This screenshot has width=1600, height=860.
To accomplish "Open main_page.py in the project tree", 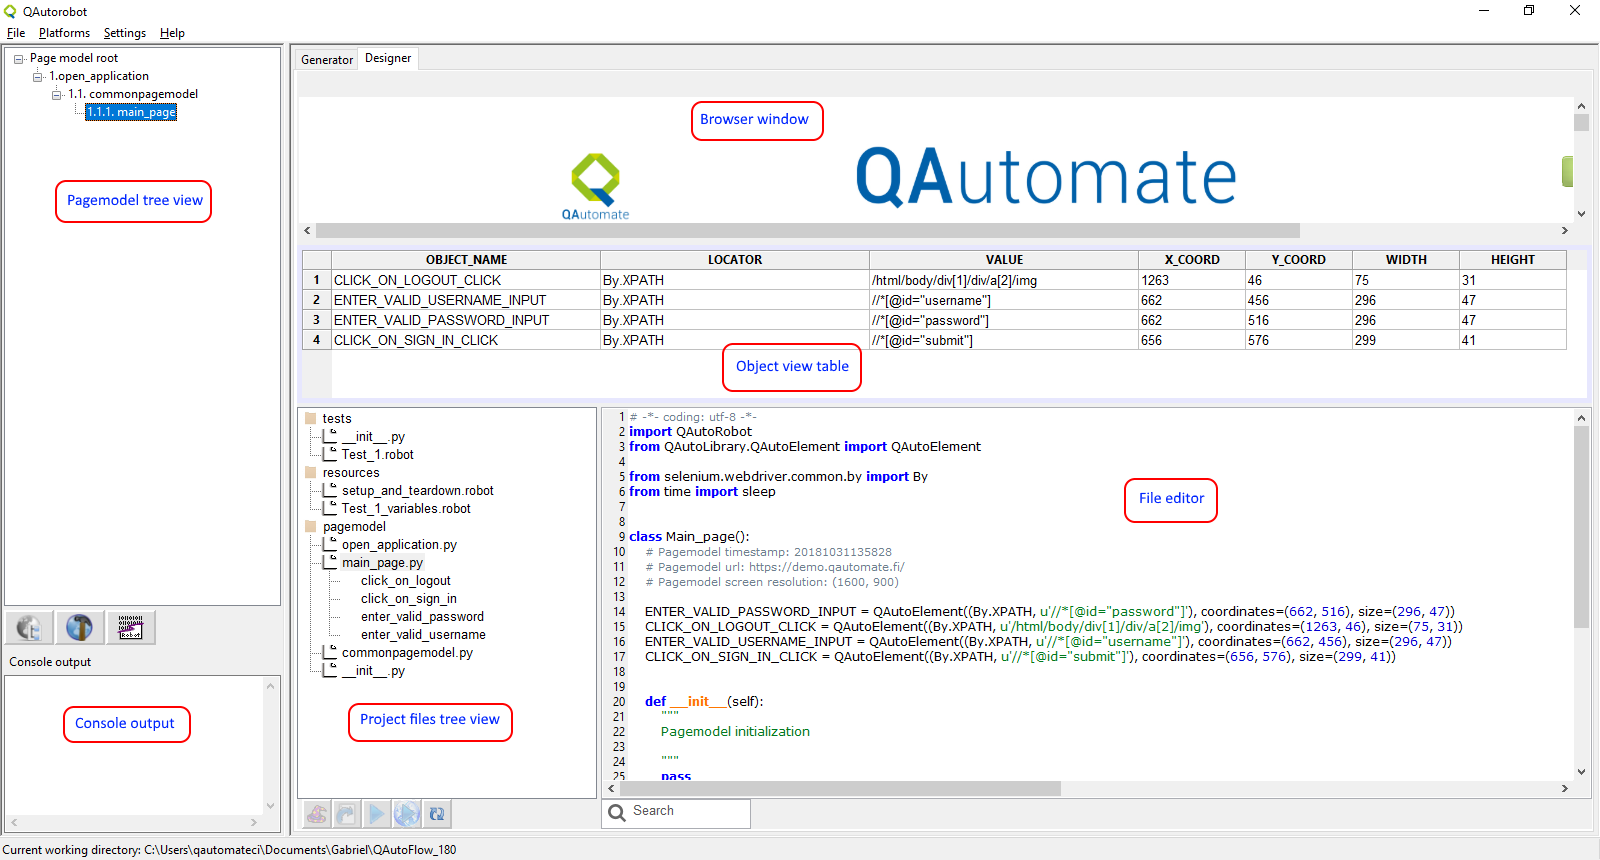I will tap(382, 563).
